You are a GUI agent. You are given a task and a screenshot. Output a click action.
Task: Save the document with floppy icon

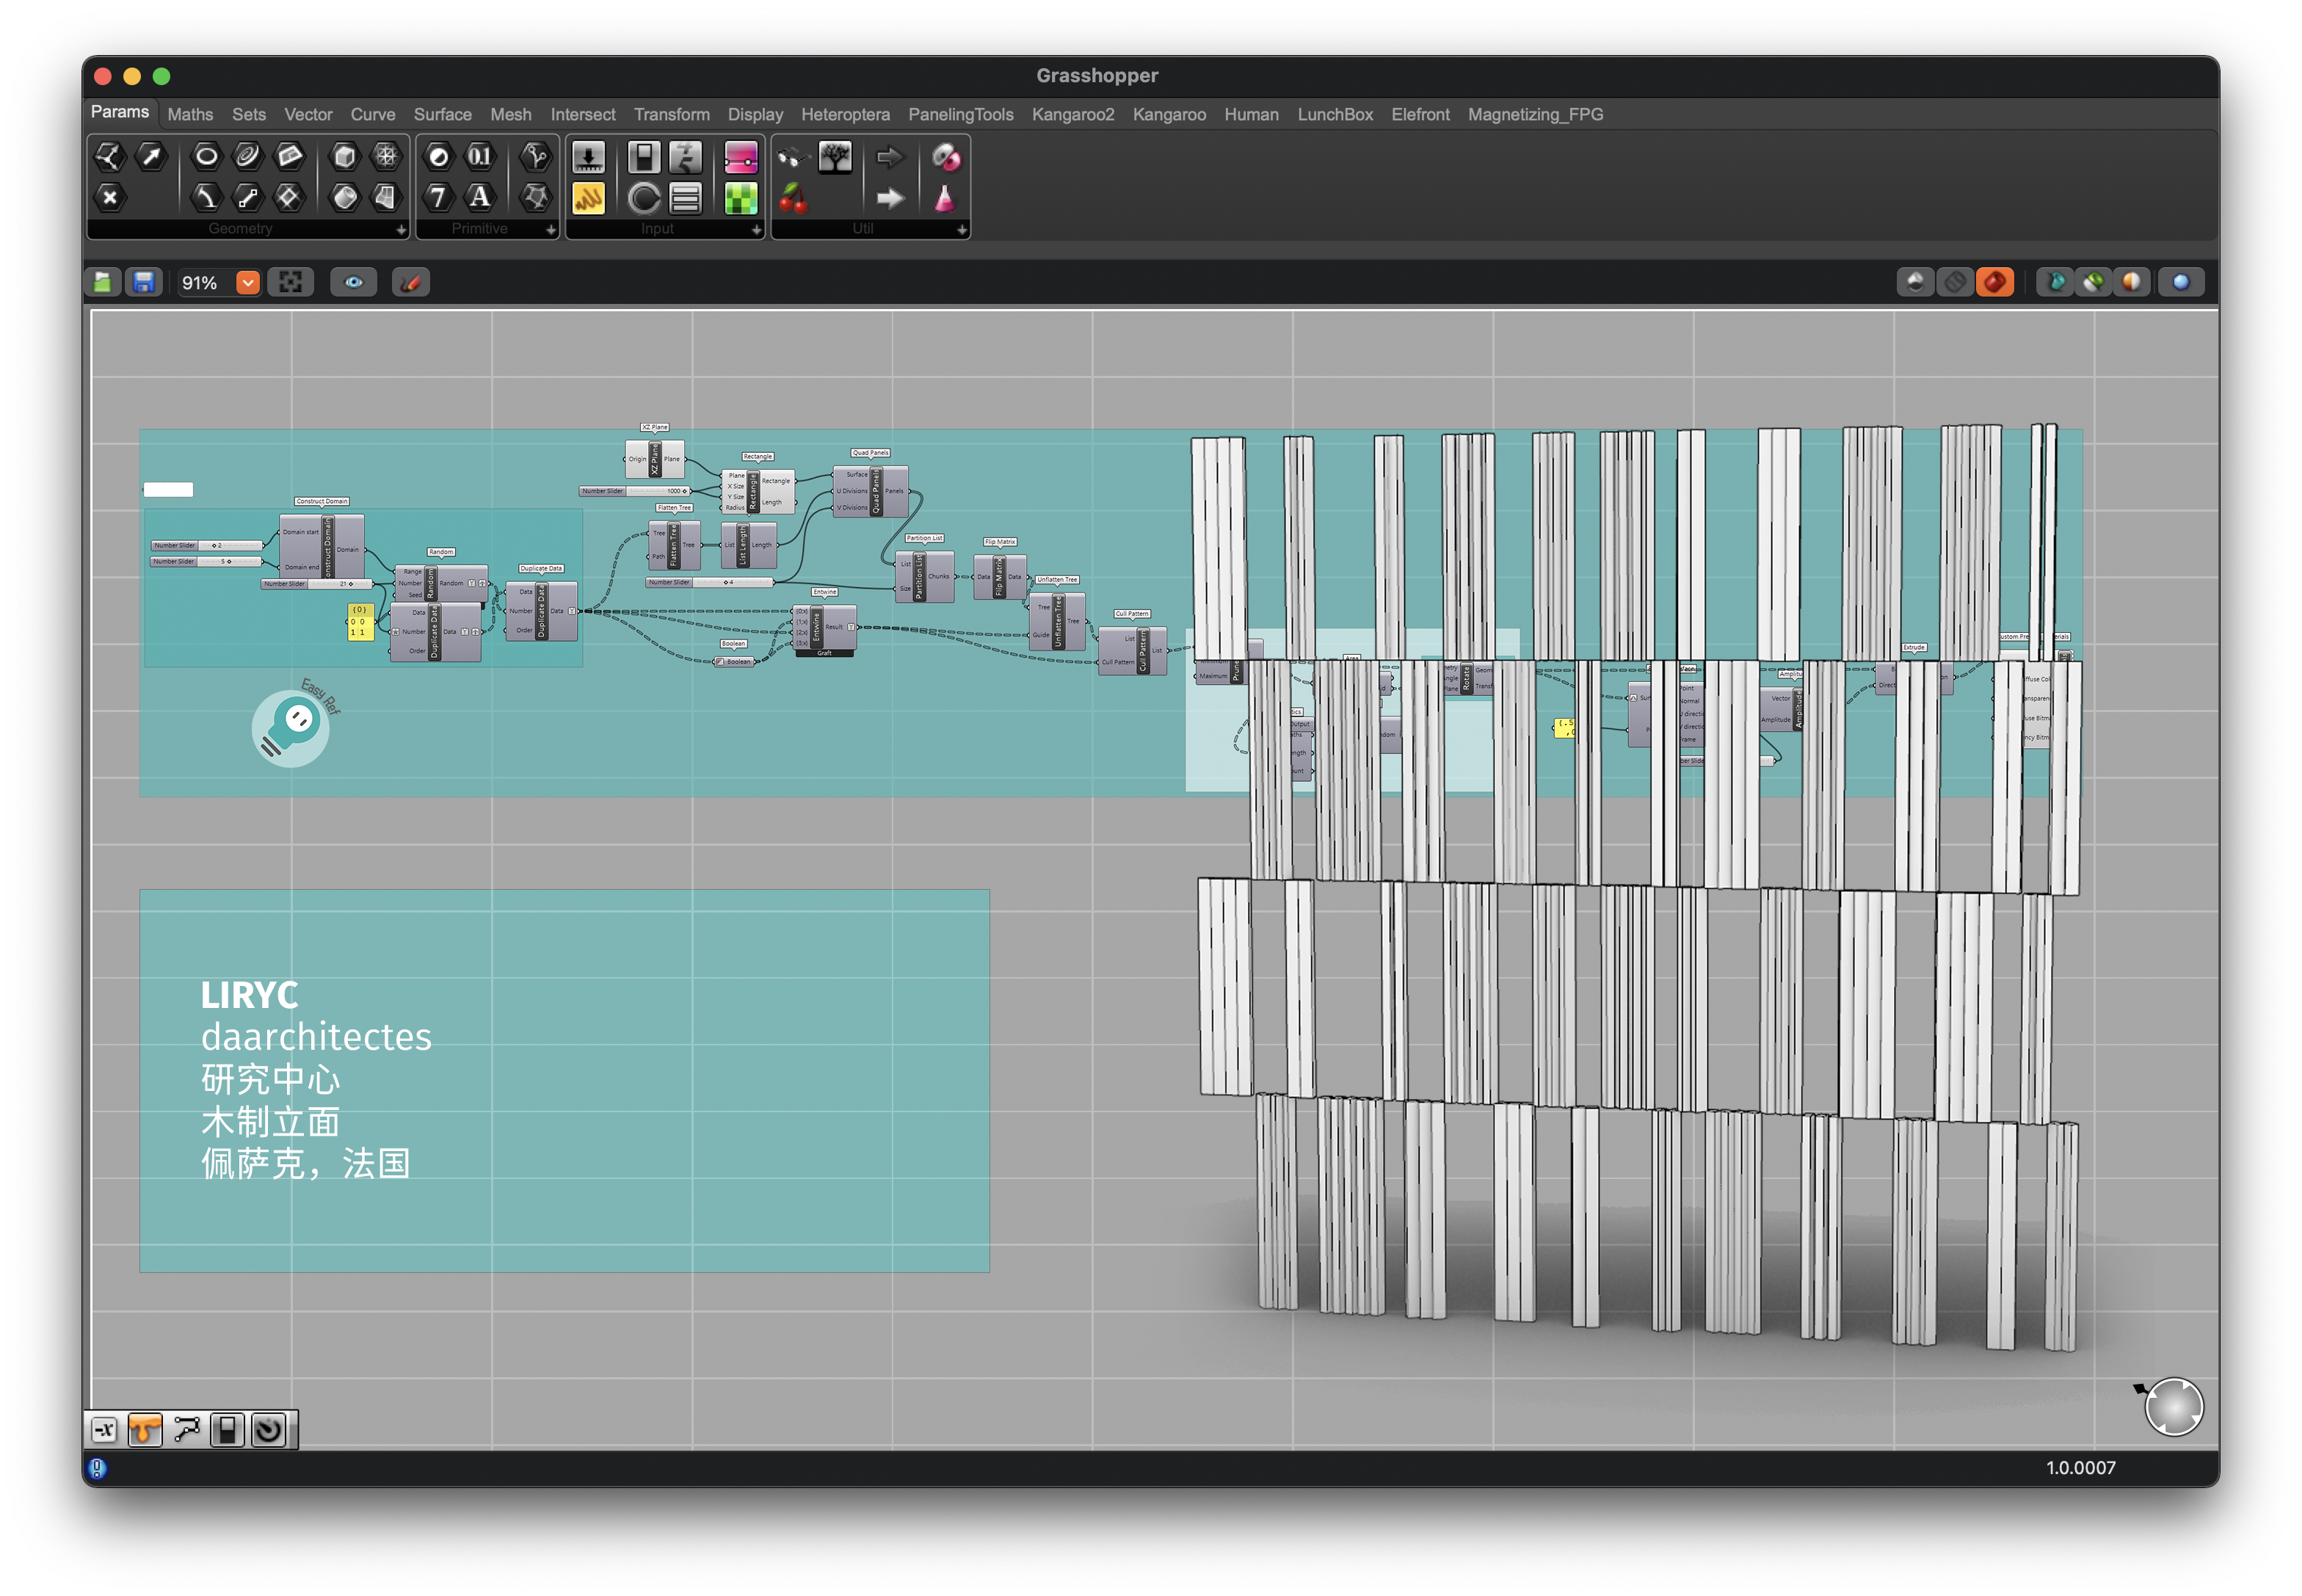coord(144,283)
